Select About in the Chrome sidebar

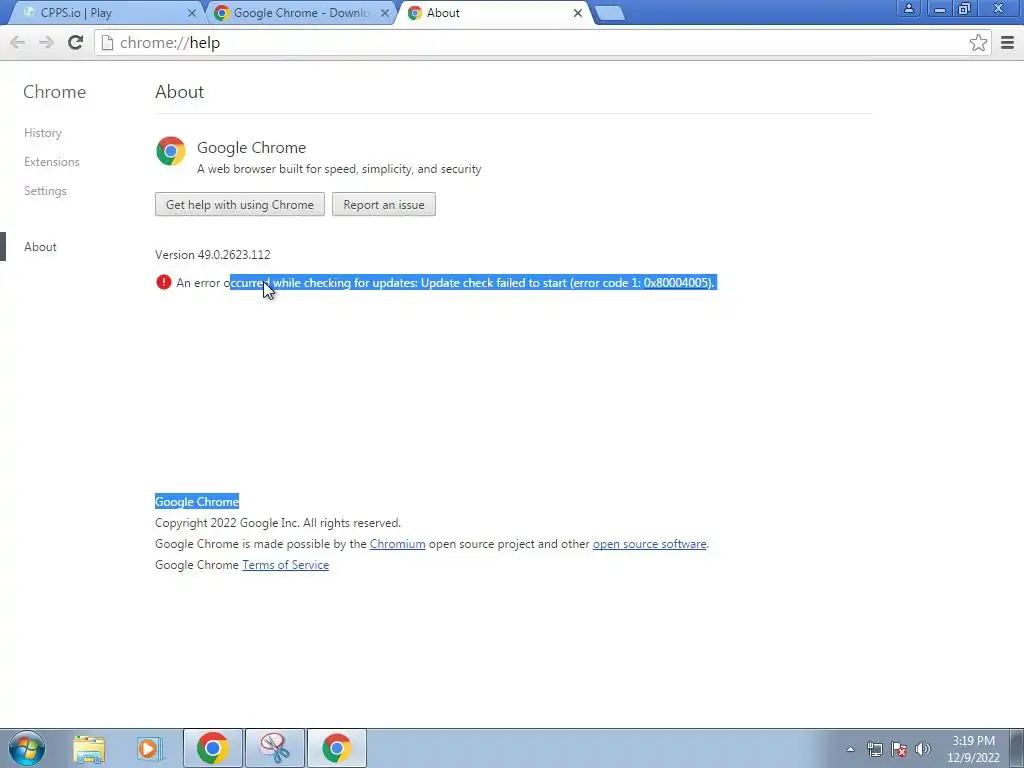click(40, 247)
